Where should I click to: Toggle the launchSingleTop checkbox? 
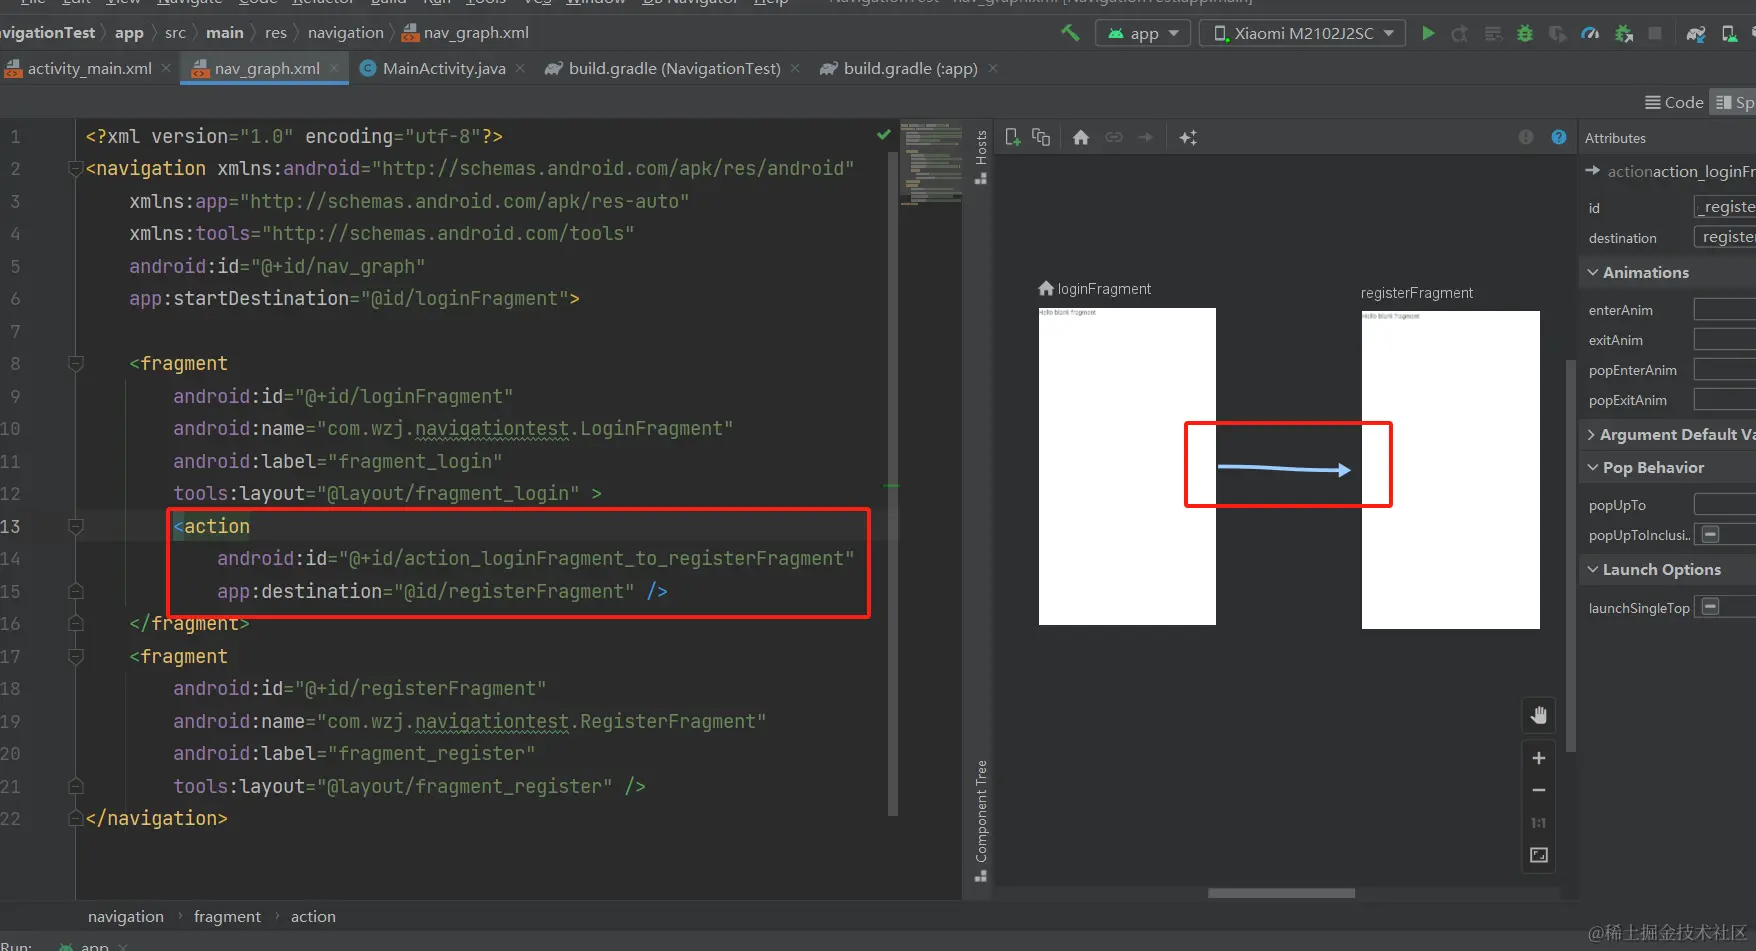click(x=1711, y=607)
